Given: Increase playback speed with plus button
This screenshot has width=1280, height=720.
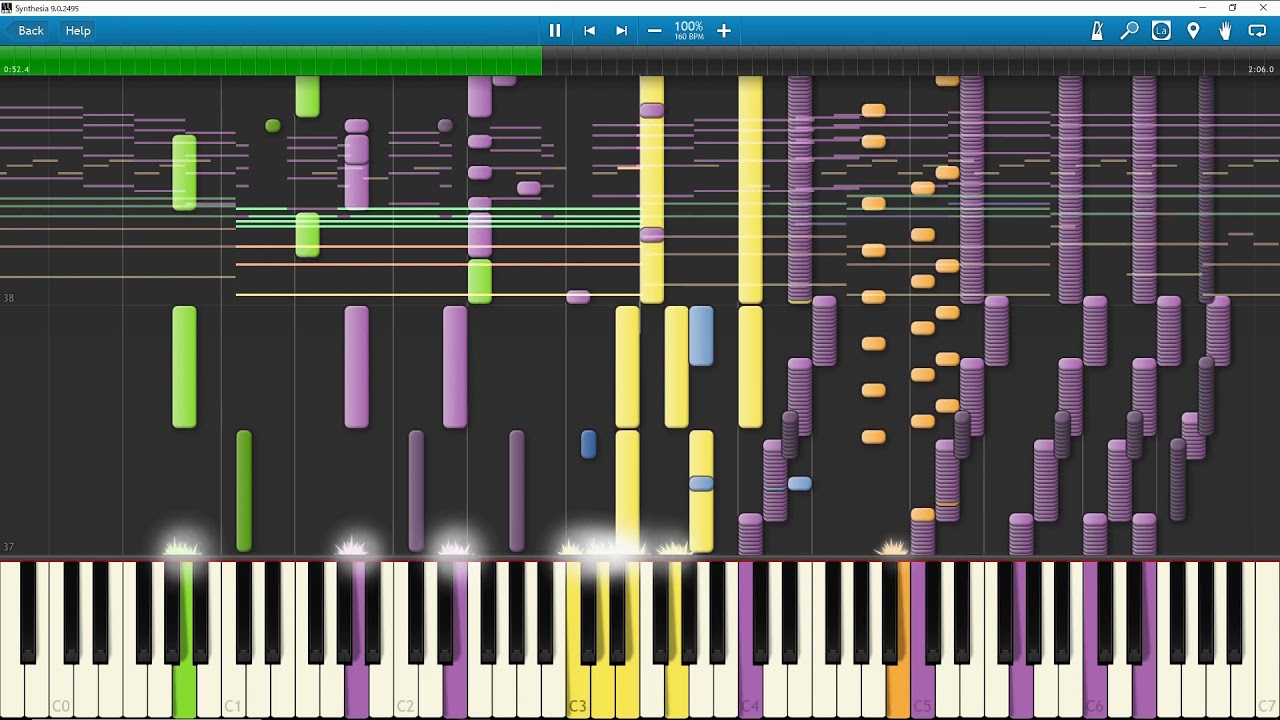Looking at the screenshot, I should coord(724,31).
